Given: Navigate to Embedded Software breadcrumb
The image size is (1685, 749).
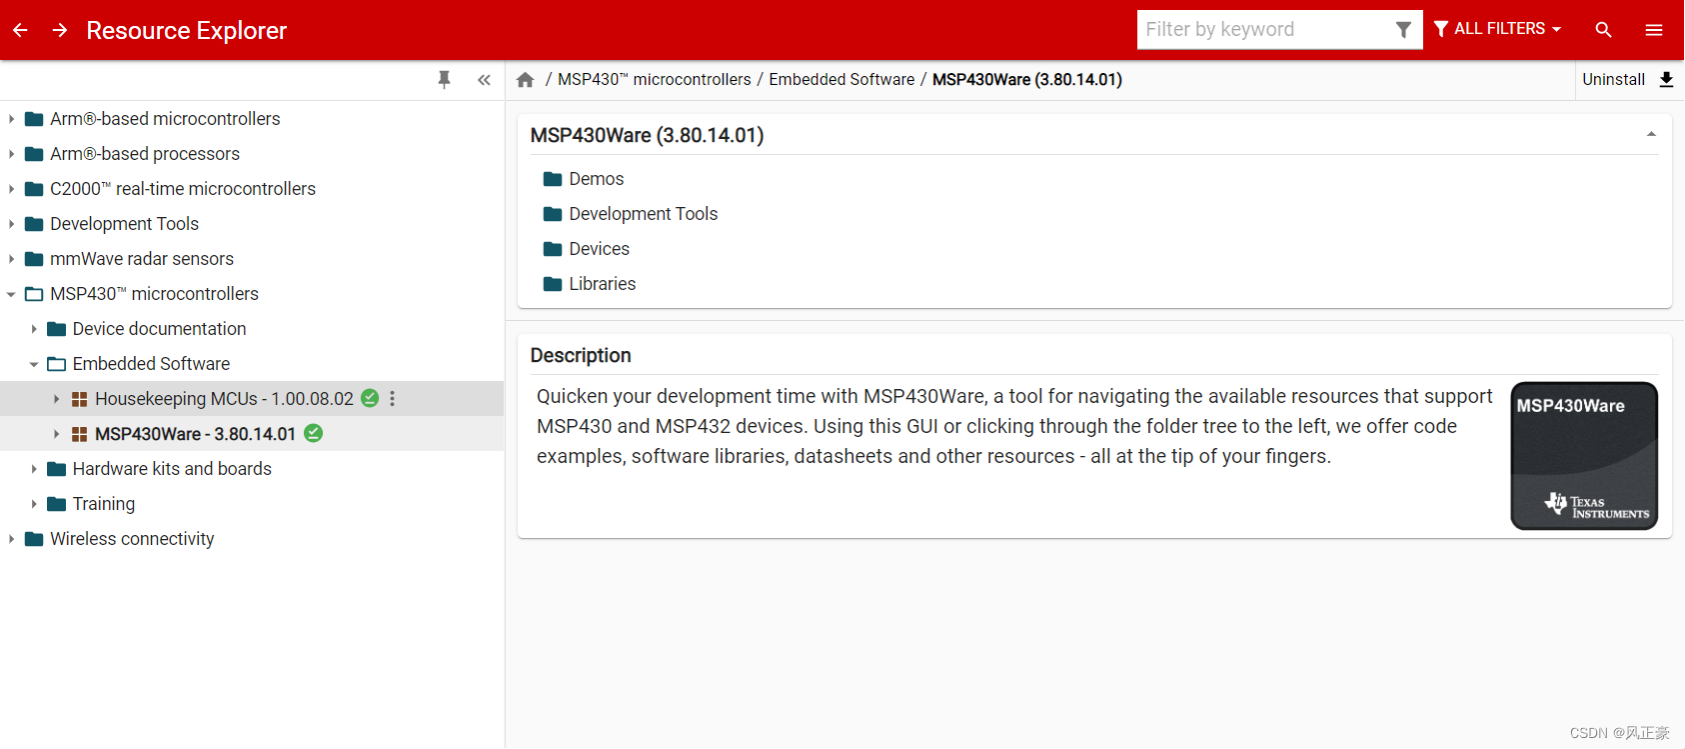Looking at the screenshot, I should click(x=841, y=79).
